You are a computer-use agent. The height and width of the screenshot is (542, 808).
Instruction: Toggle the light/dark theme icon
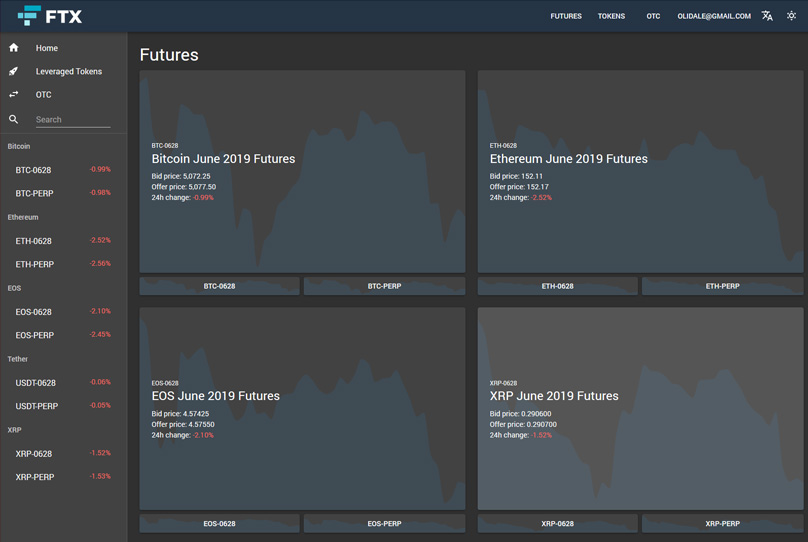click(x=791, y=16)
